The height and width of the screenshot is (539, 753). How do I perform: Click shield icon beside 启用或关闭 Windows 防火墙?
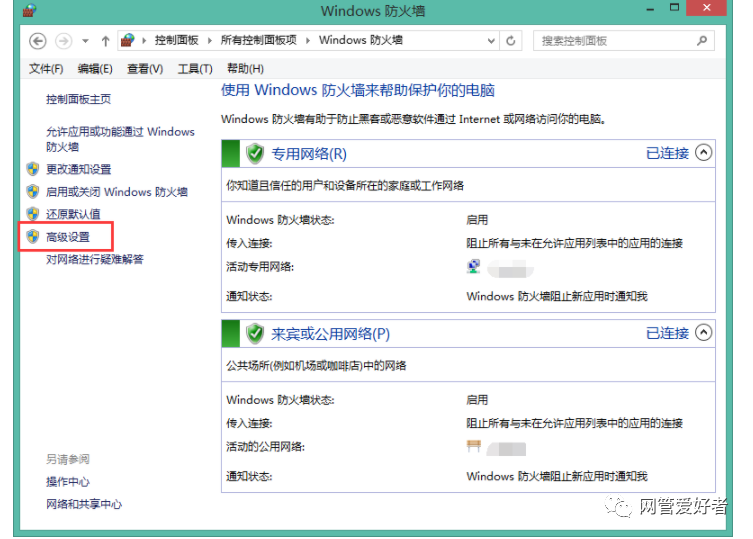(33, 192)
